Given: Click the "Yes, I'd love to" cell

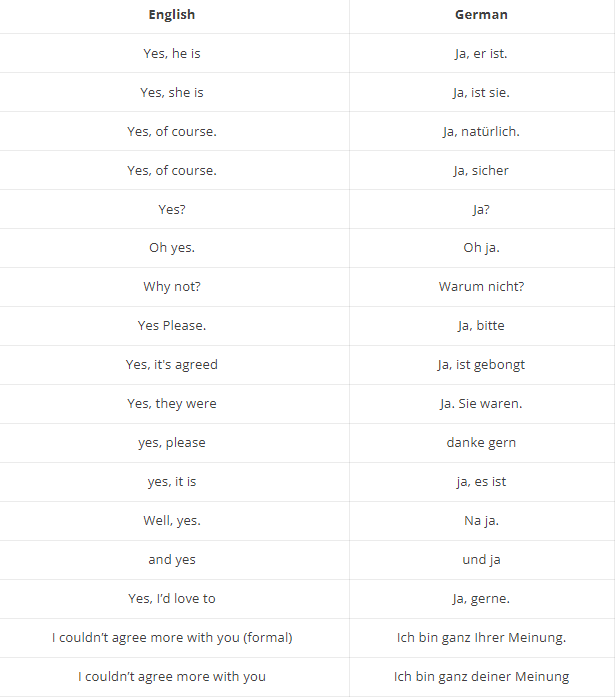Looking at the screenshot, I should (x=172, y=599).
